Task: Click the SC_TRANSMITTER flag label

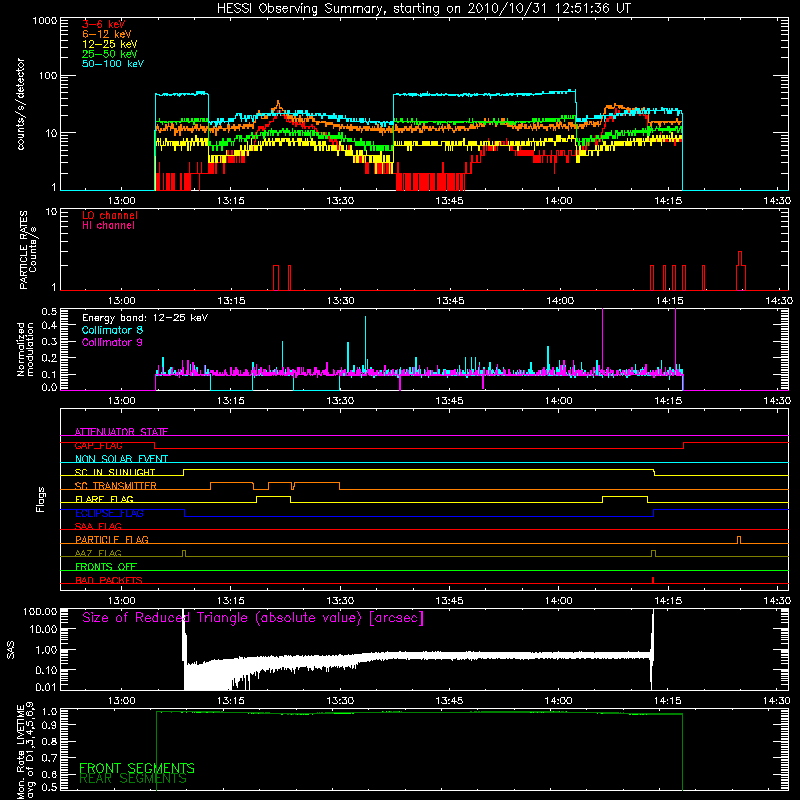Action: 115,486
